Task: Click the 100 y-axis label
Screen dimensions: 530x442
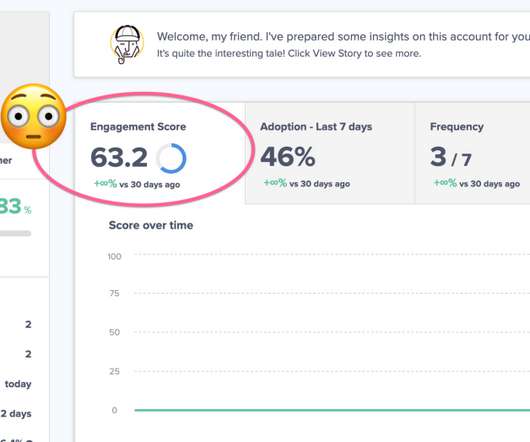Action: (115, 256)
